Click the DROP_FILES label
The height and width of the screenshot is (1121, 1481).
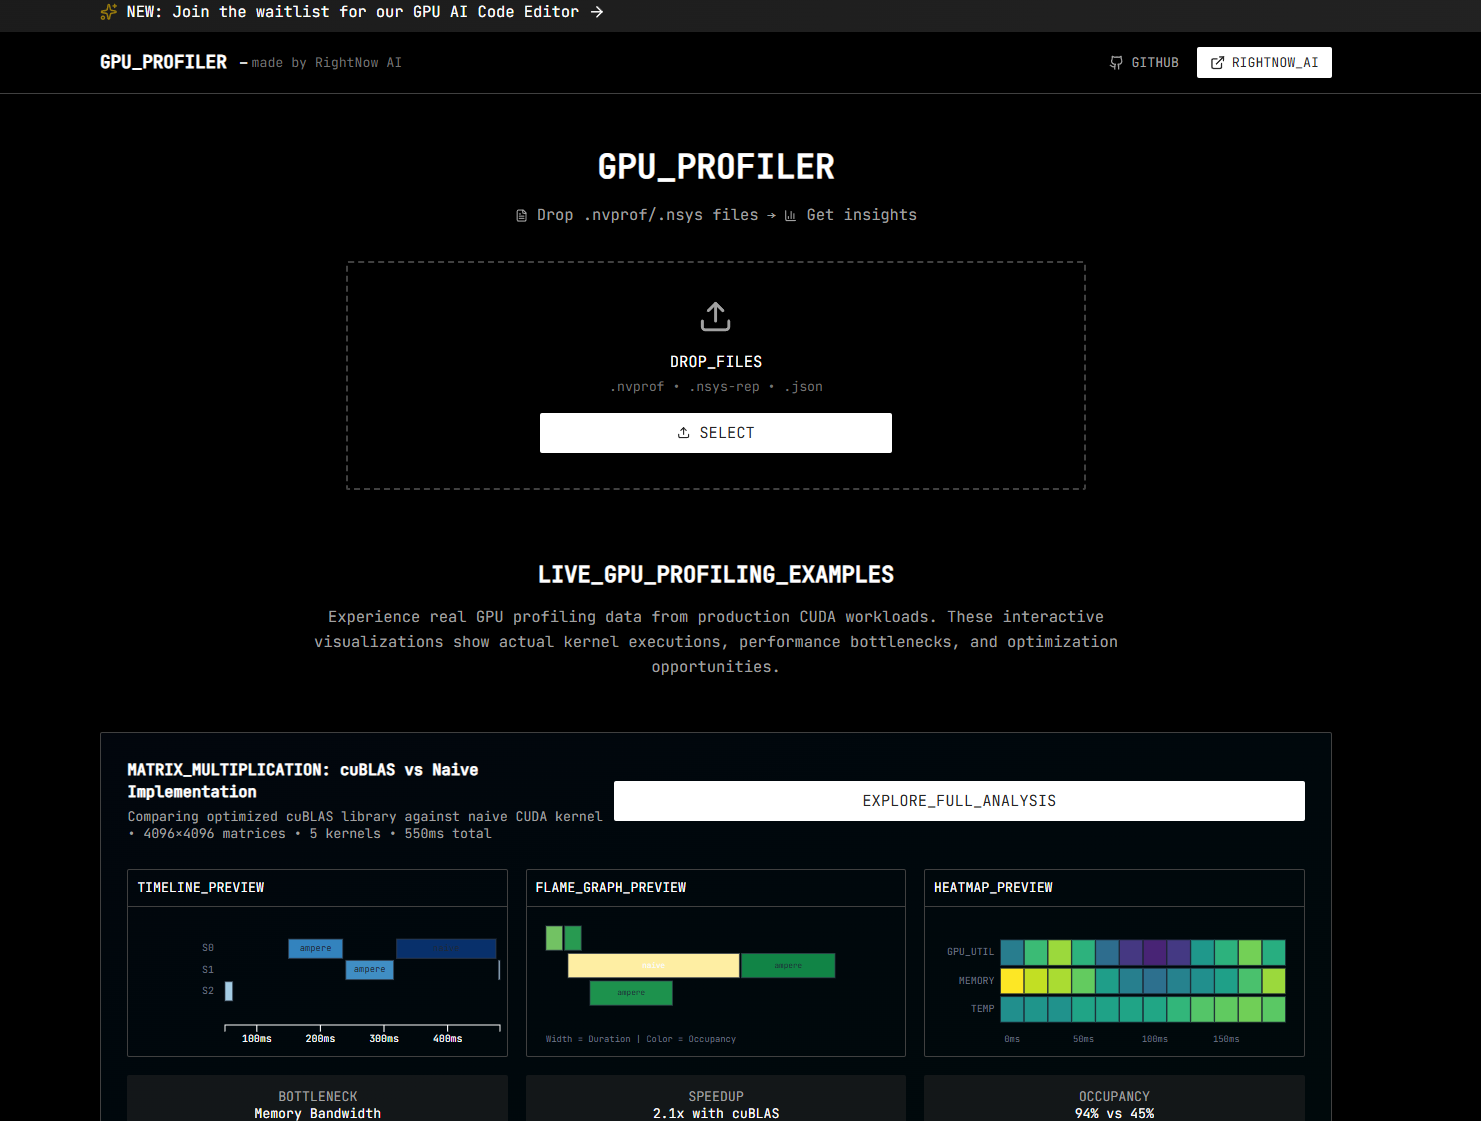[716, 362]
